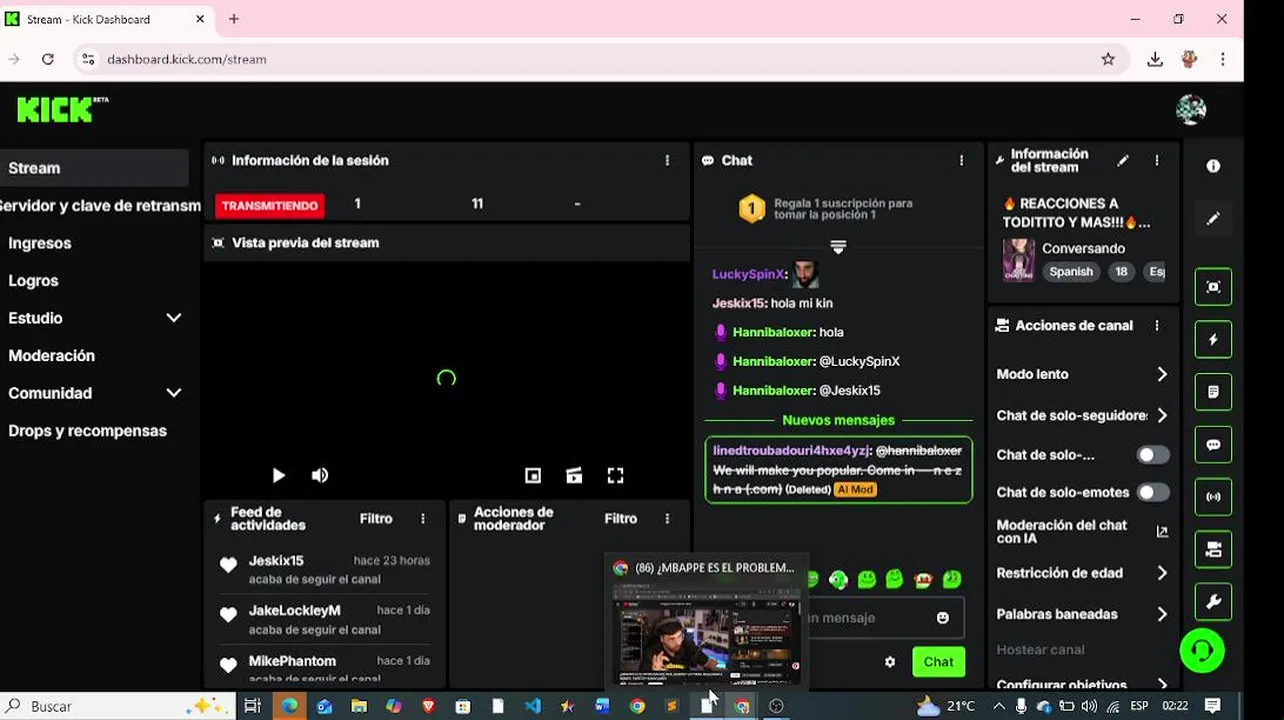Jump to Nuevos mensajes divider in chat
This screenshot has width=1284, height=720.
(x=838, y=420)
